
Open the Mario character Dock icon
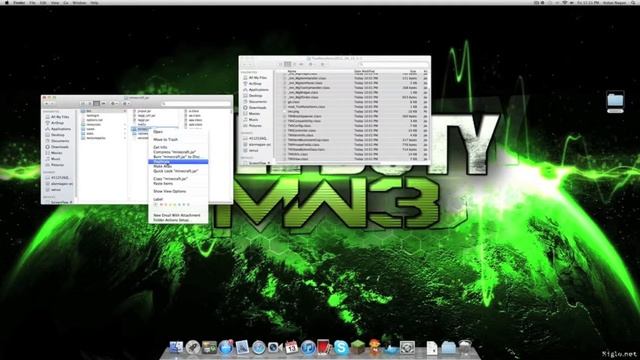tap(374, 347)
